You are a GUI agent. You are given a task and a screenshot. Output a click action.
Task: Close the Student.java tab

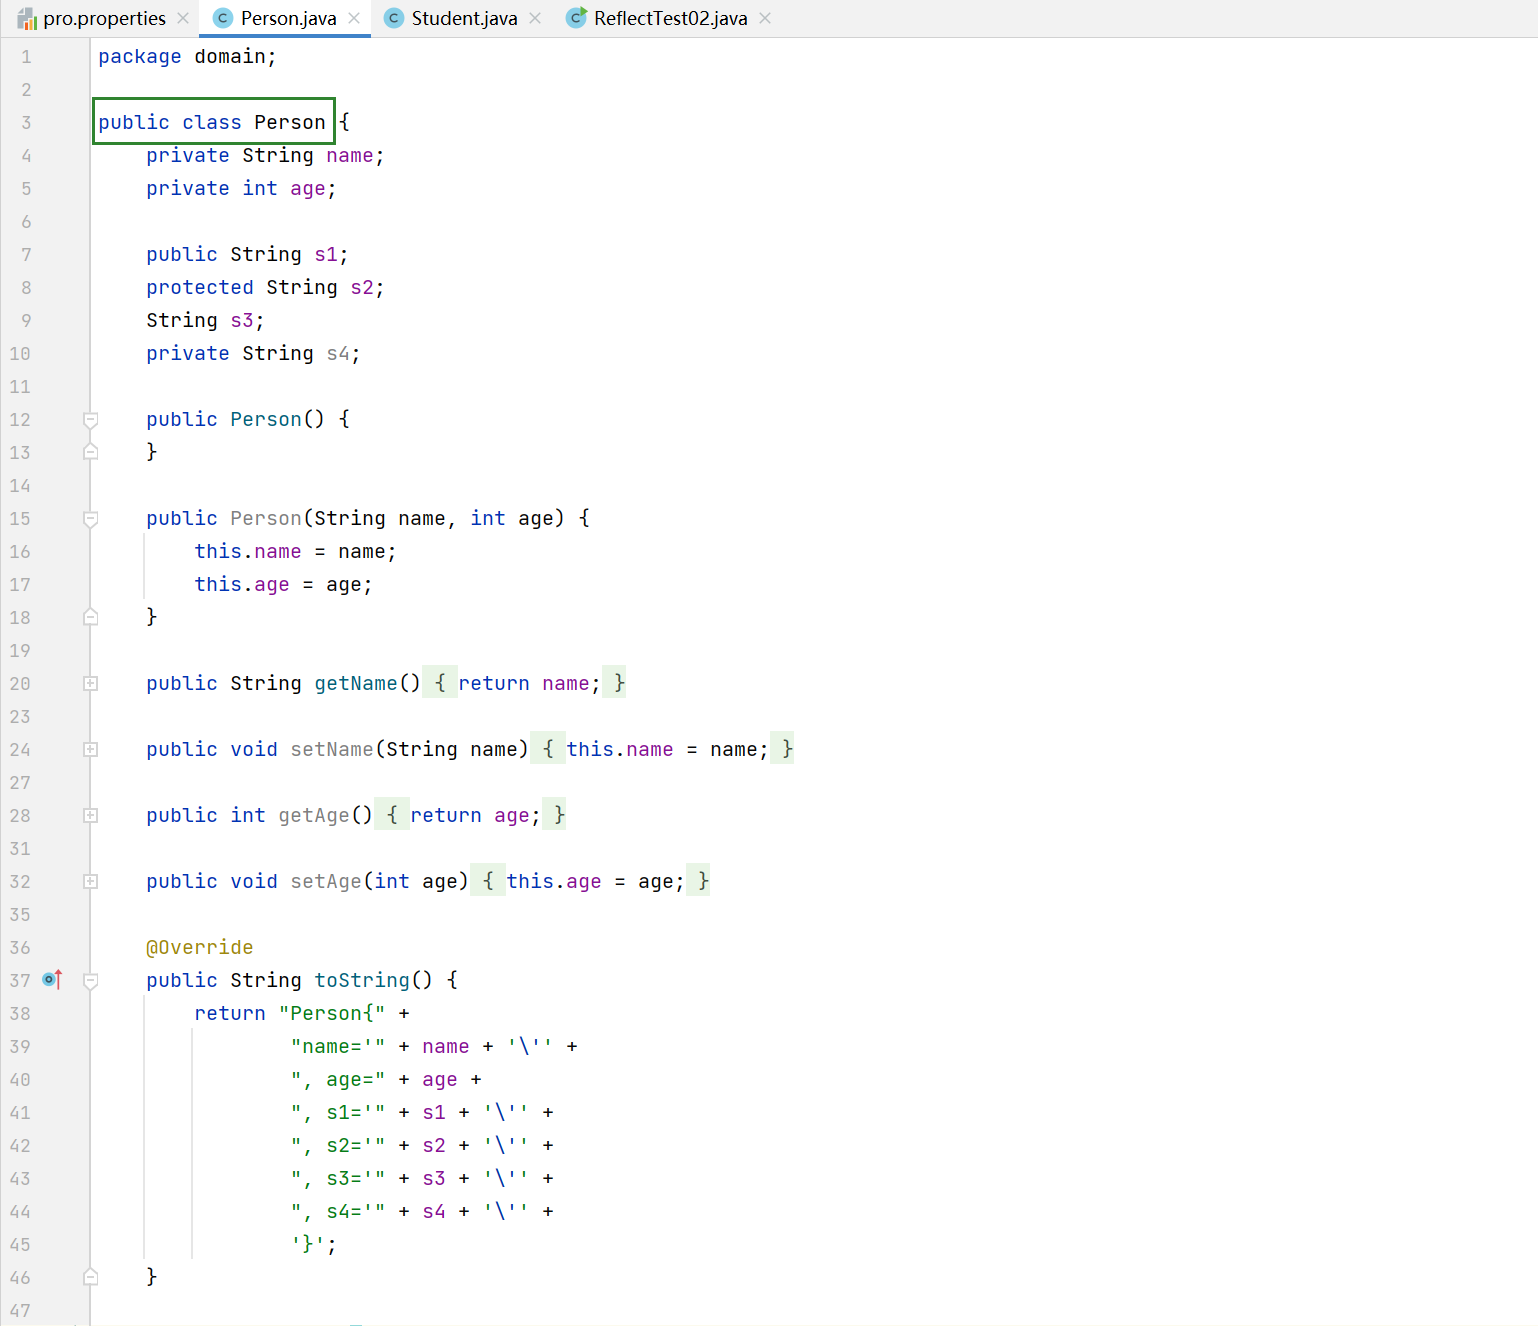click(x=535, y=18)
